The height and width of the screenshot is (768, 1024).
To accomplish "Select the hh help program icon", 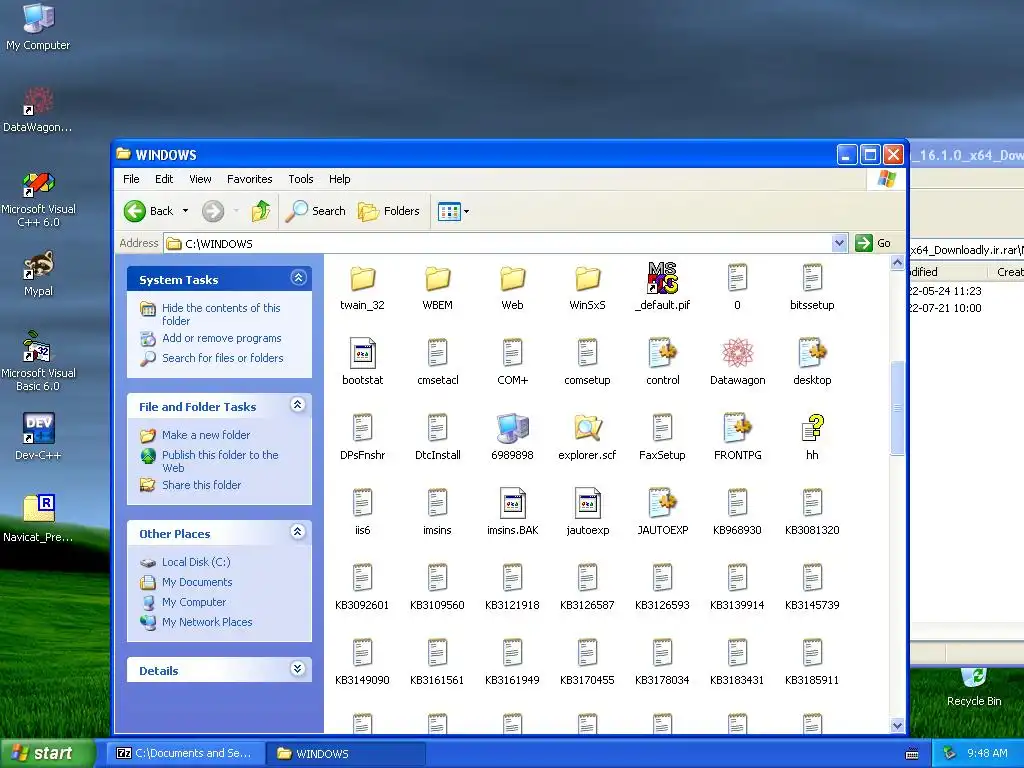I will coord(812,428).
